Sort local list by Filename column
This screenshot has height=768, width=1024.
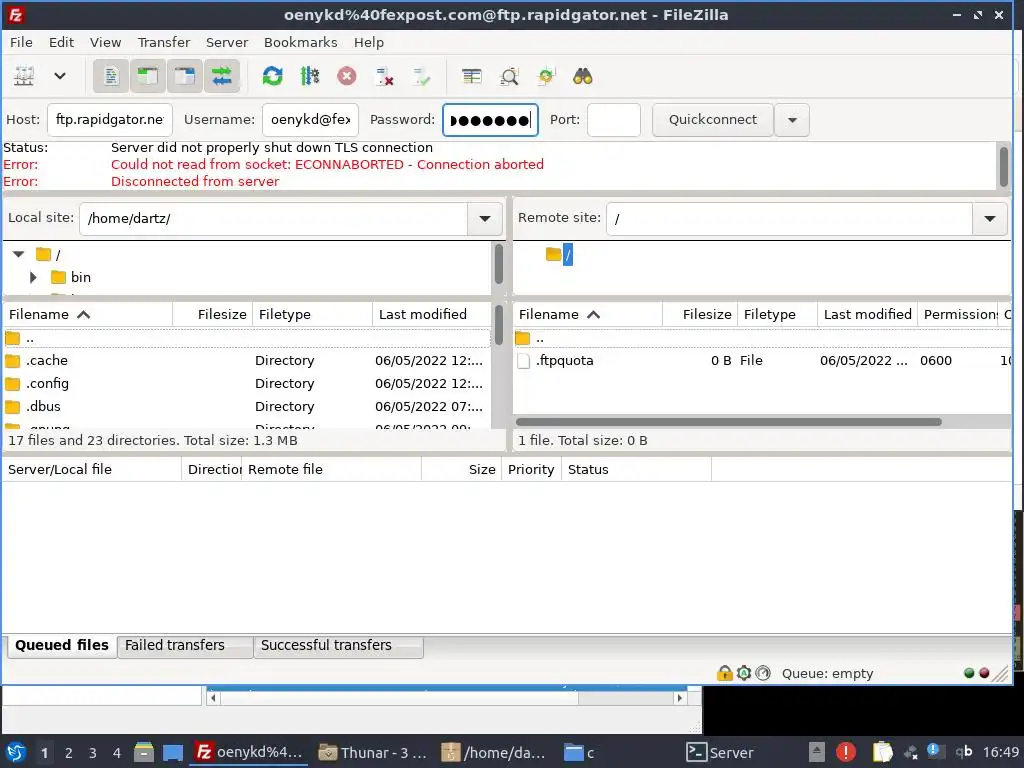88,314
